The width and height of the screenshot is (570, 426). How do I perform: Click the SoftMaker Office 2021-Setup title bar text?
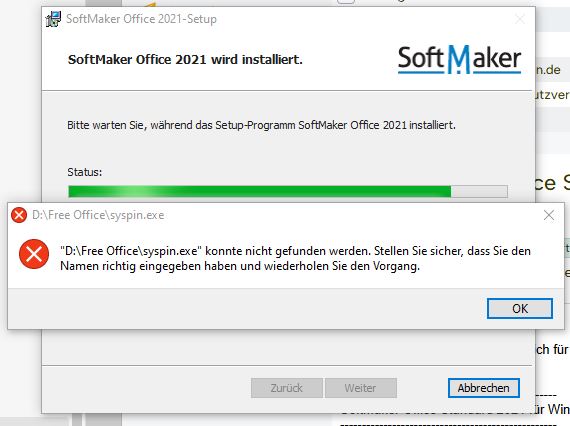point(141,19)
